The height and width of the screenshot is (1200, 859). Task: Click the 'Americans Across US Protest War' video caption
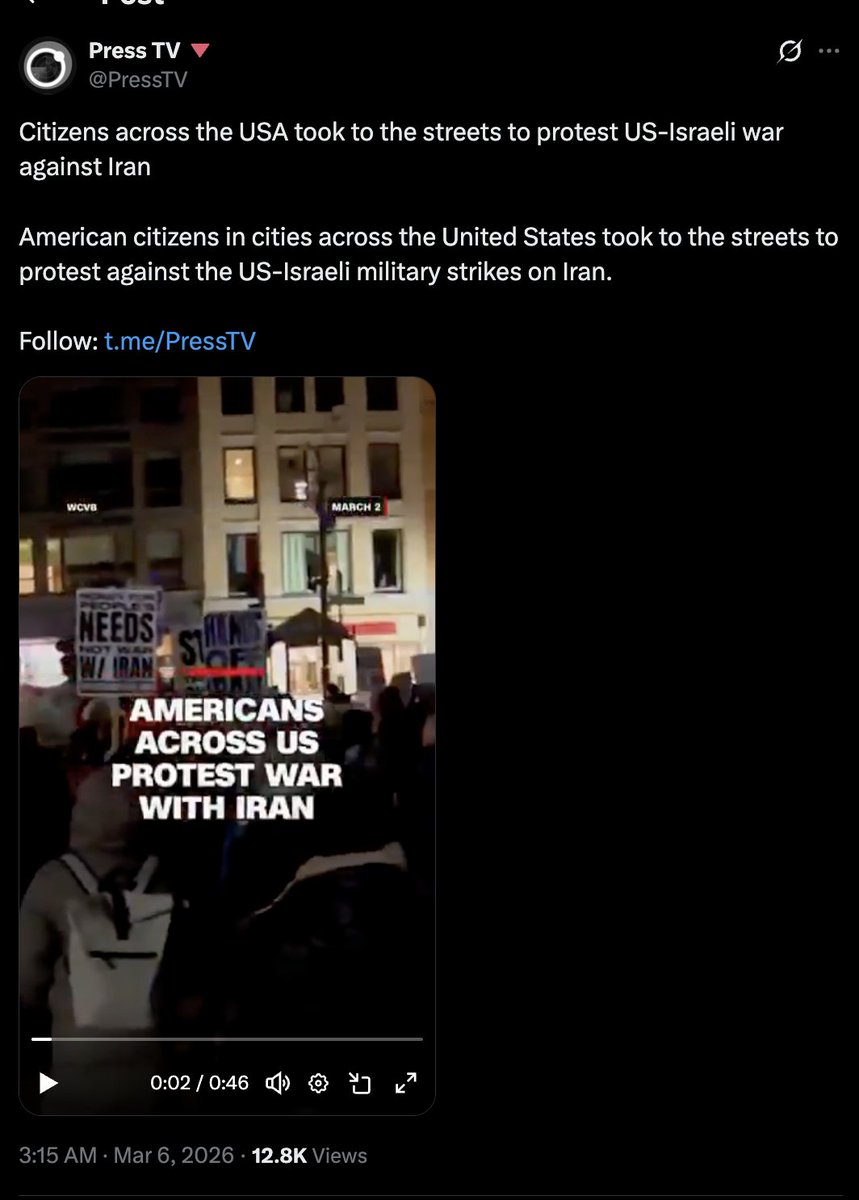(x=227, y=758)
